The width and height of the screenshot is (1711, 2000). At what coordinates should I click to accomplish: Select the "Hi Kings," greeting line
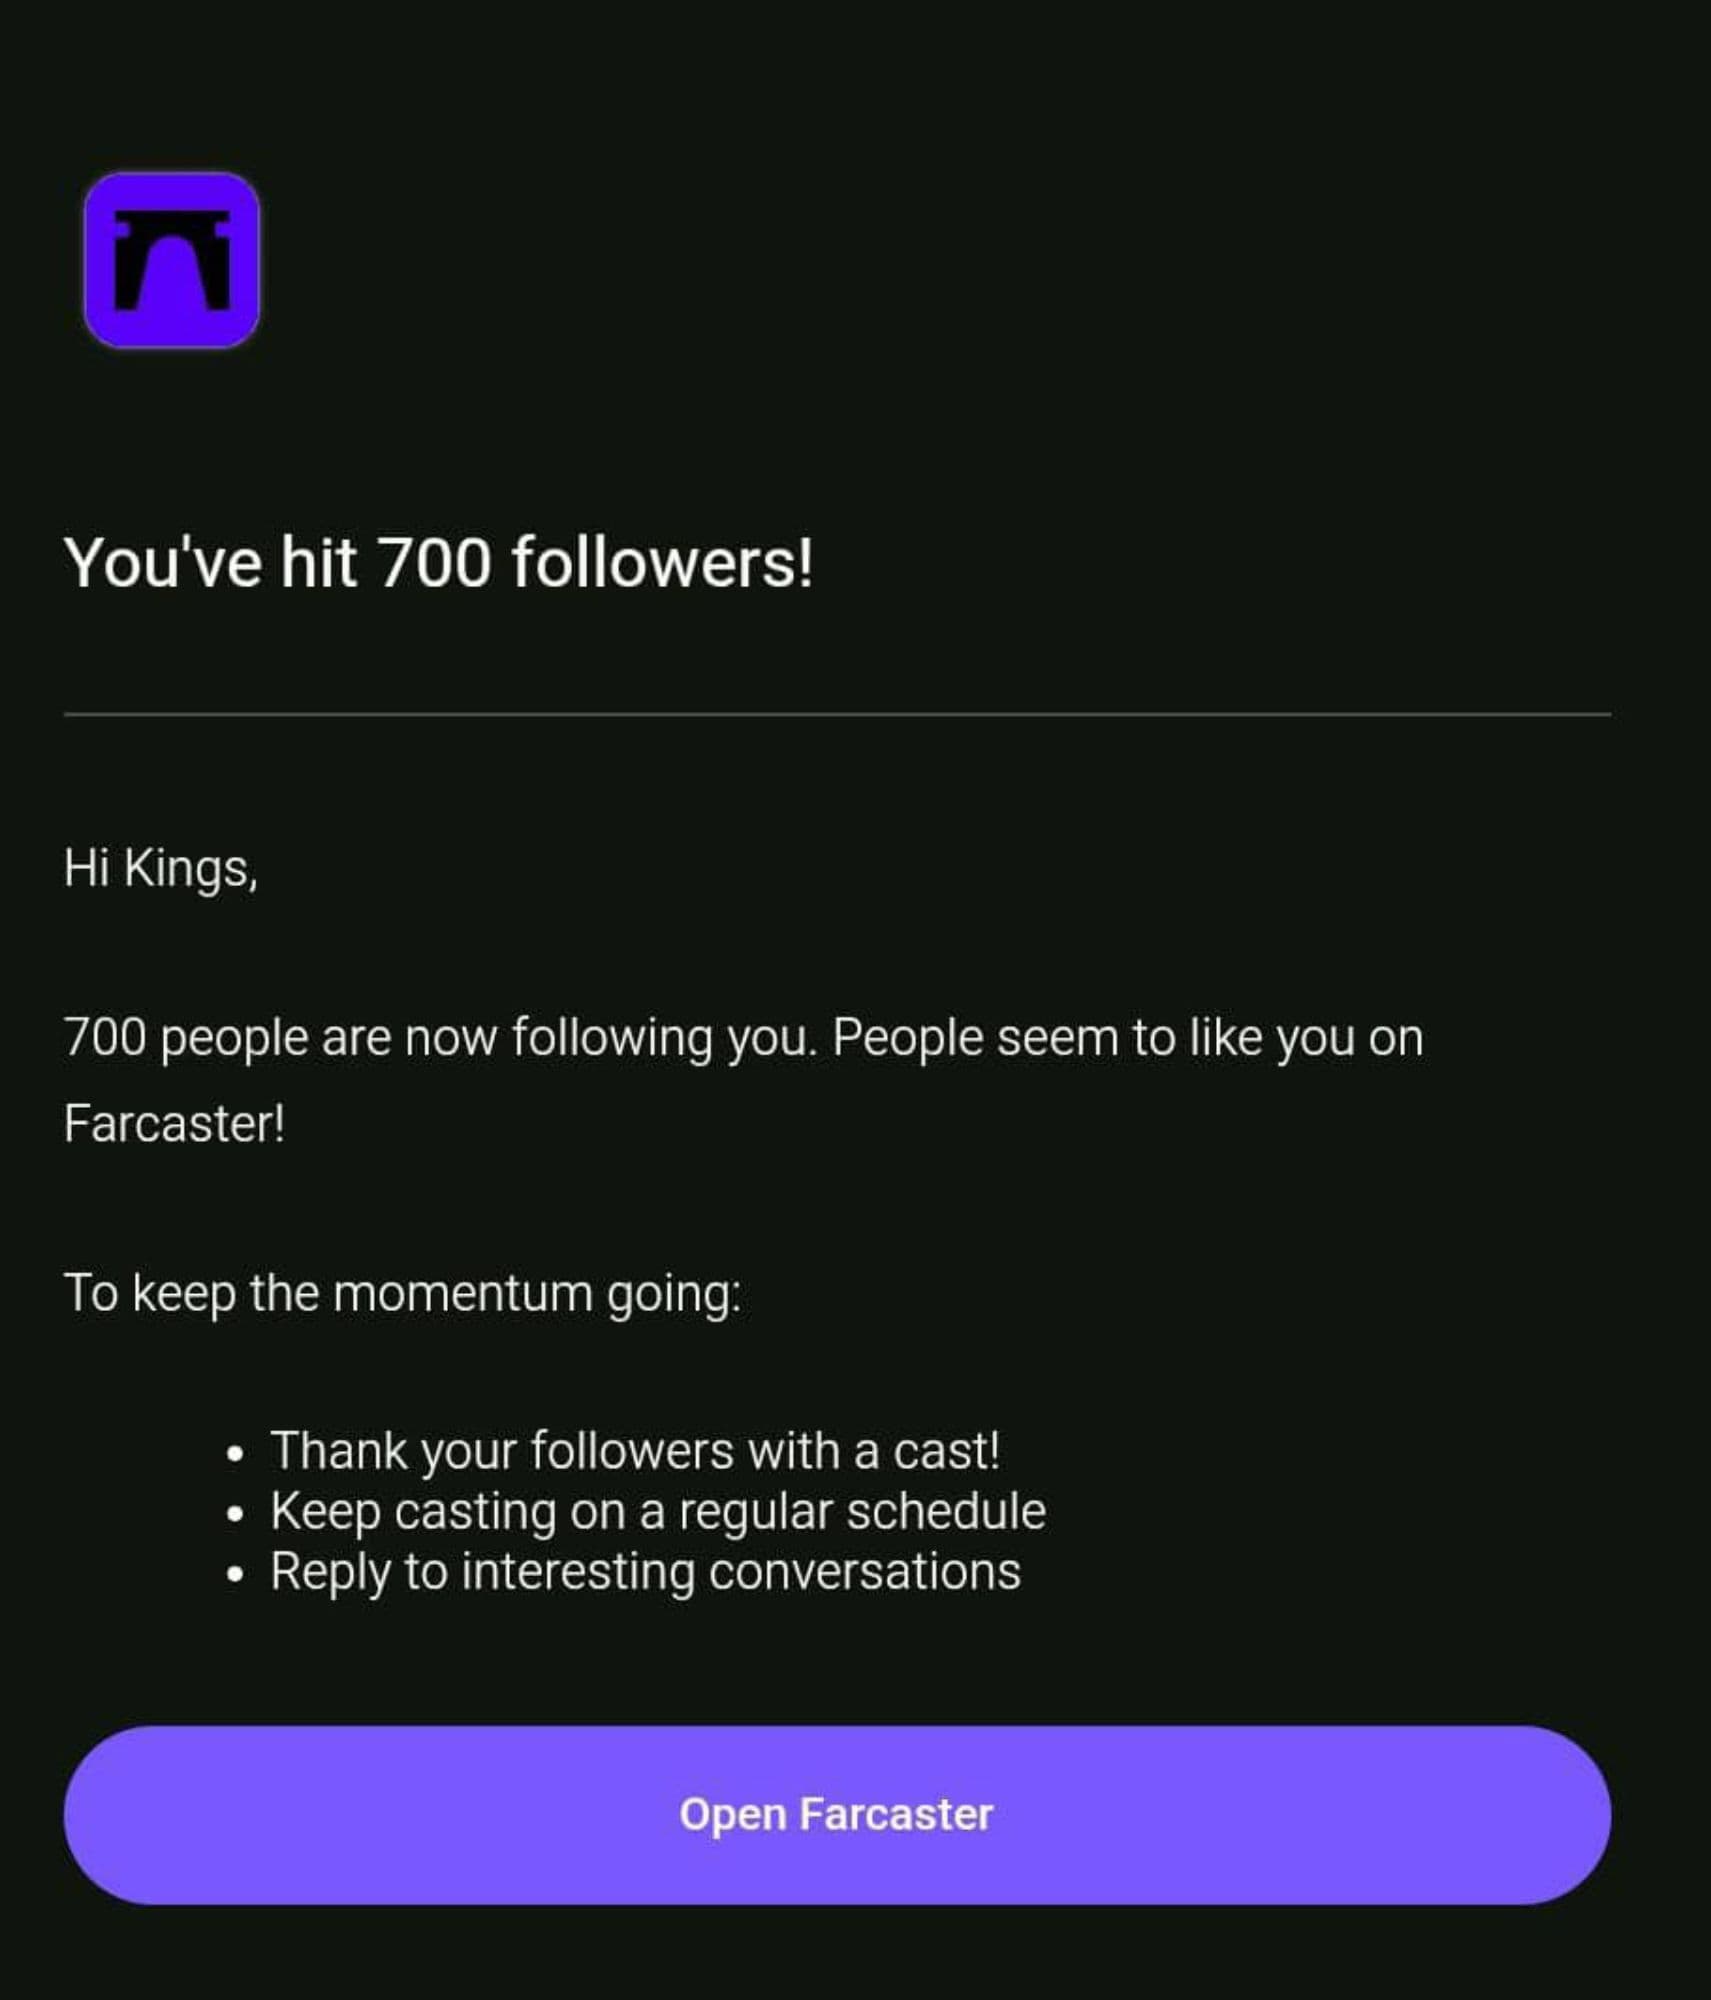[160, 868]
